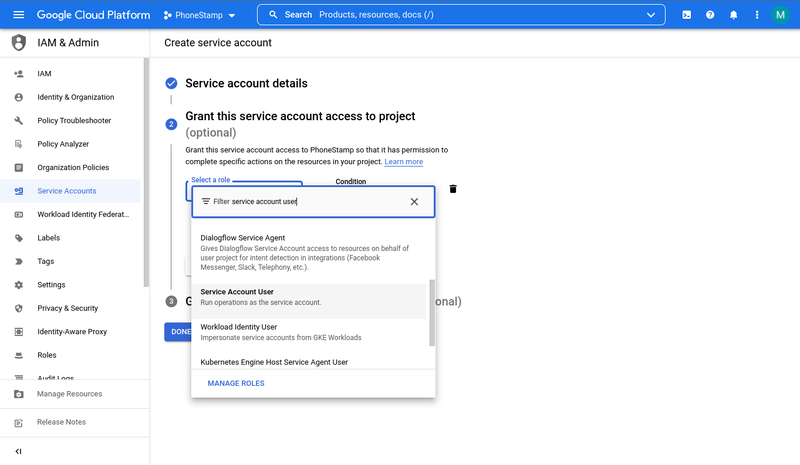Click the Manage Resources folder icon

tap(19, 394)
